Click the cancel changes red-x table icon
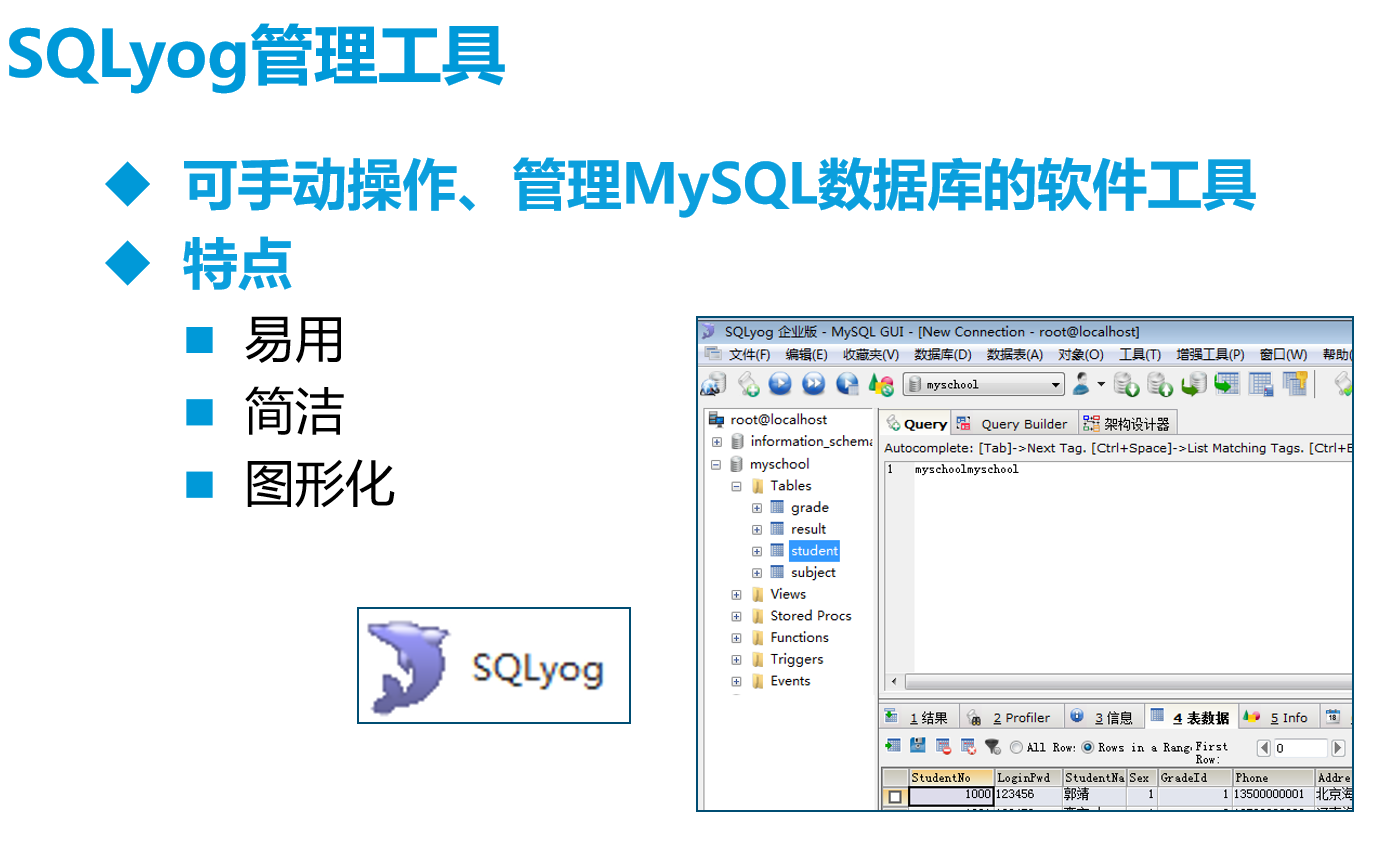 pos(968,746)
